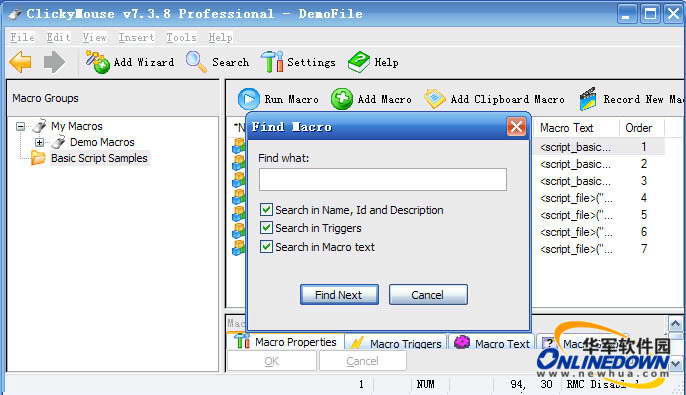686x395 pixels.
Task: Click Add Clipboard Macro
Action: (494, 99)
